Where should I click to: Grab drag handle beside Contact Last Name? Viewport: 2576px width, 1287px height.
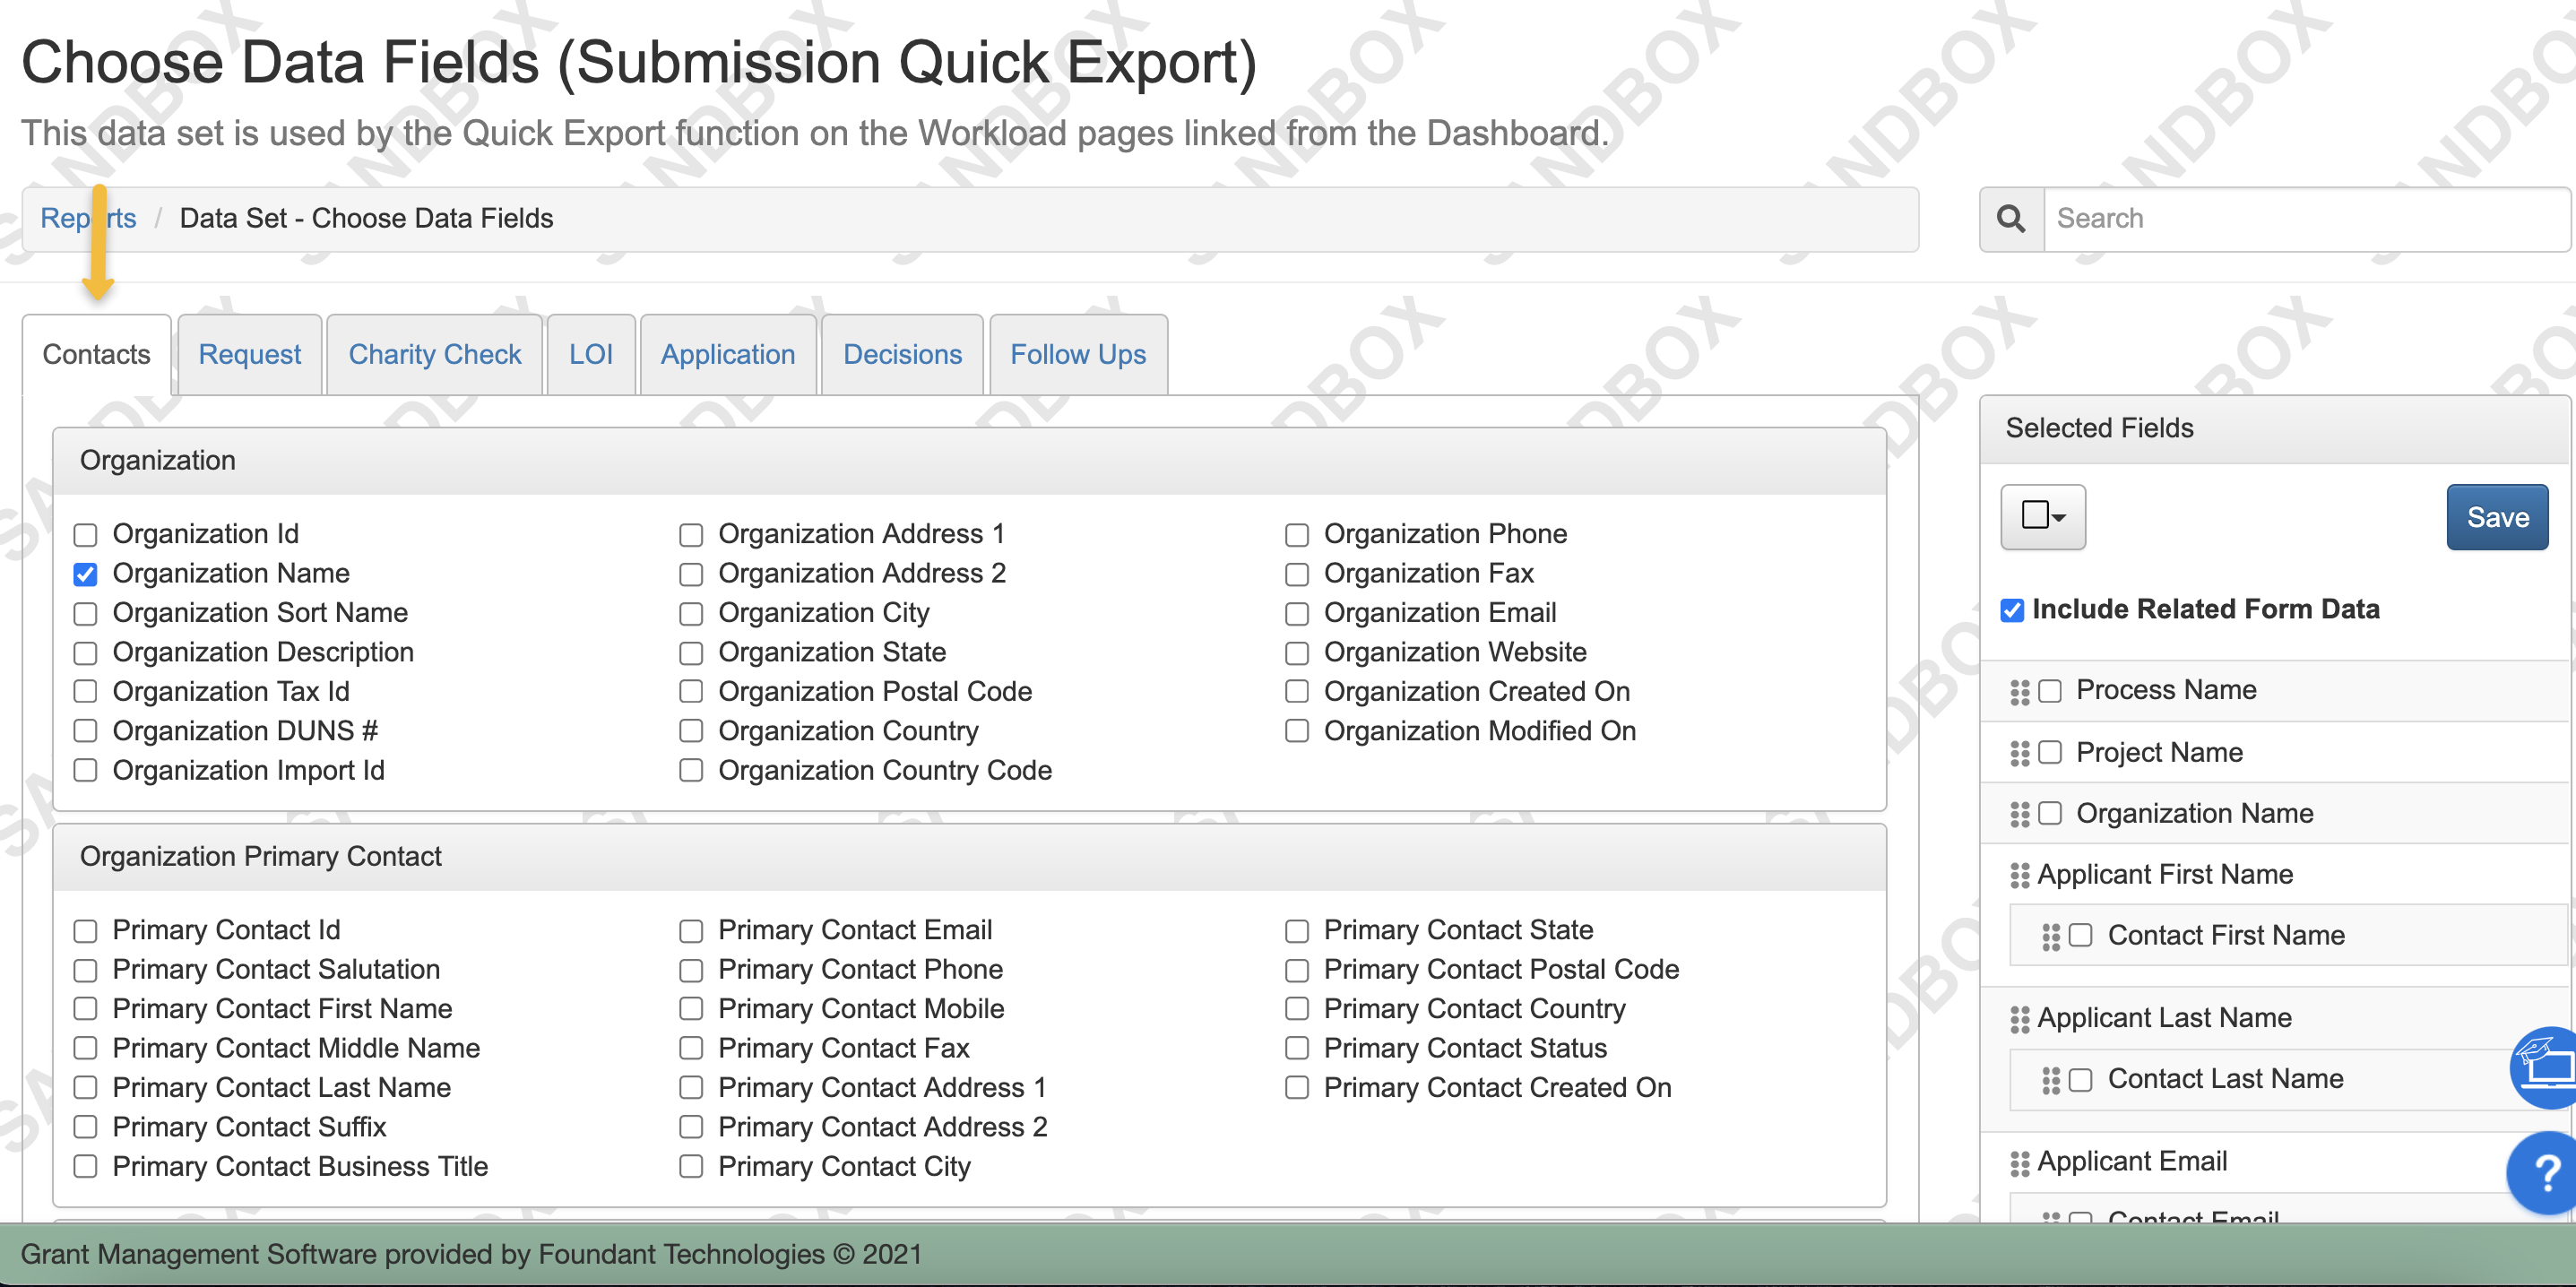click(x=2050, y=1079)
